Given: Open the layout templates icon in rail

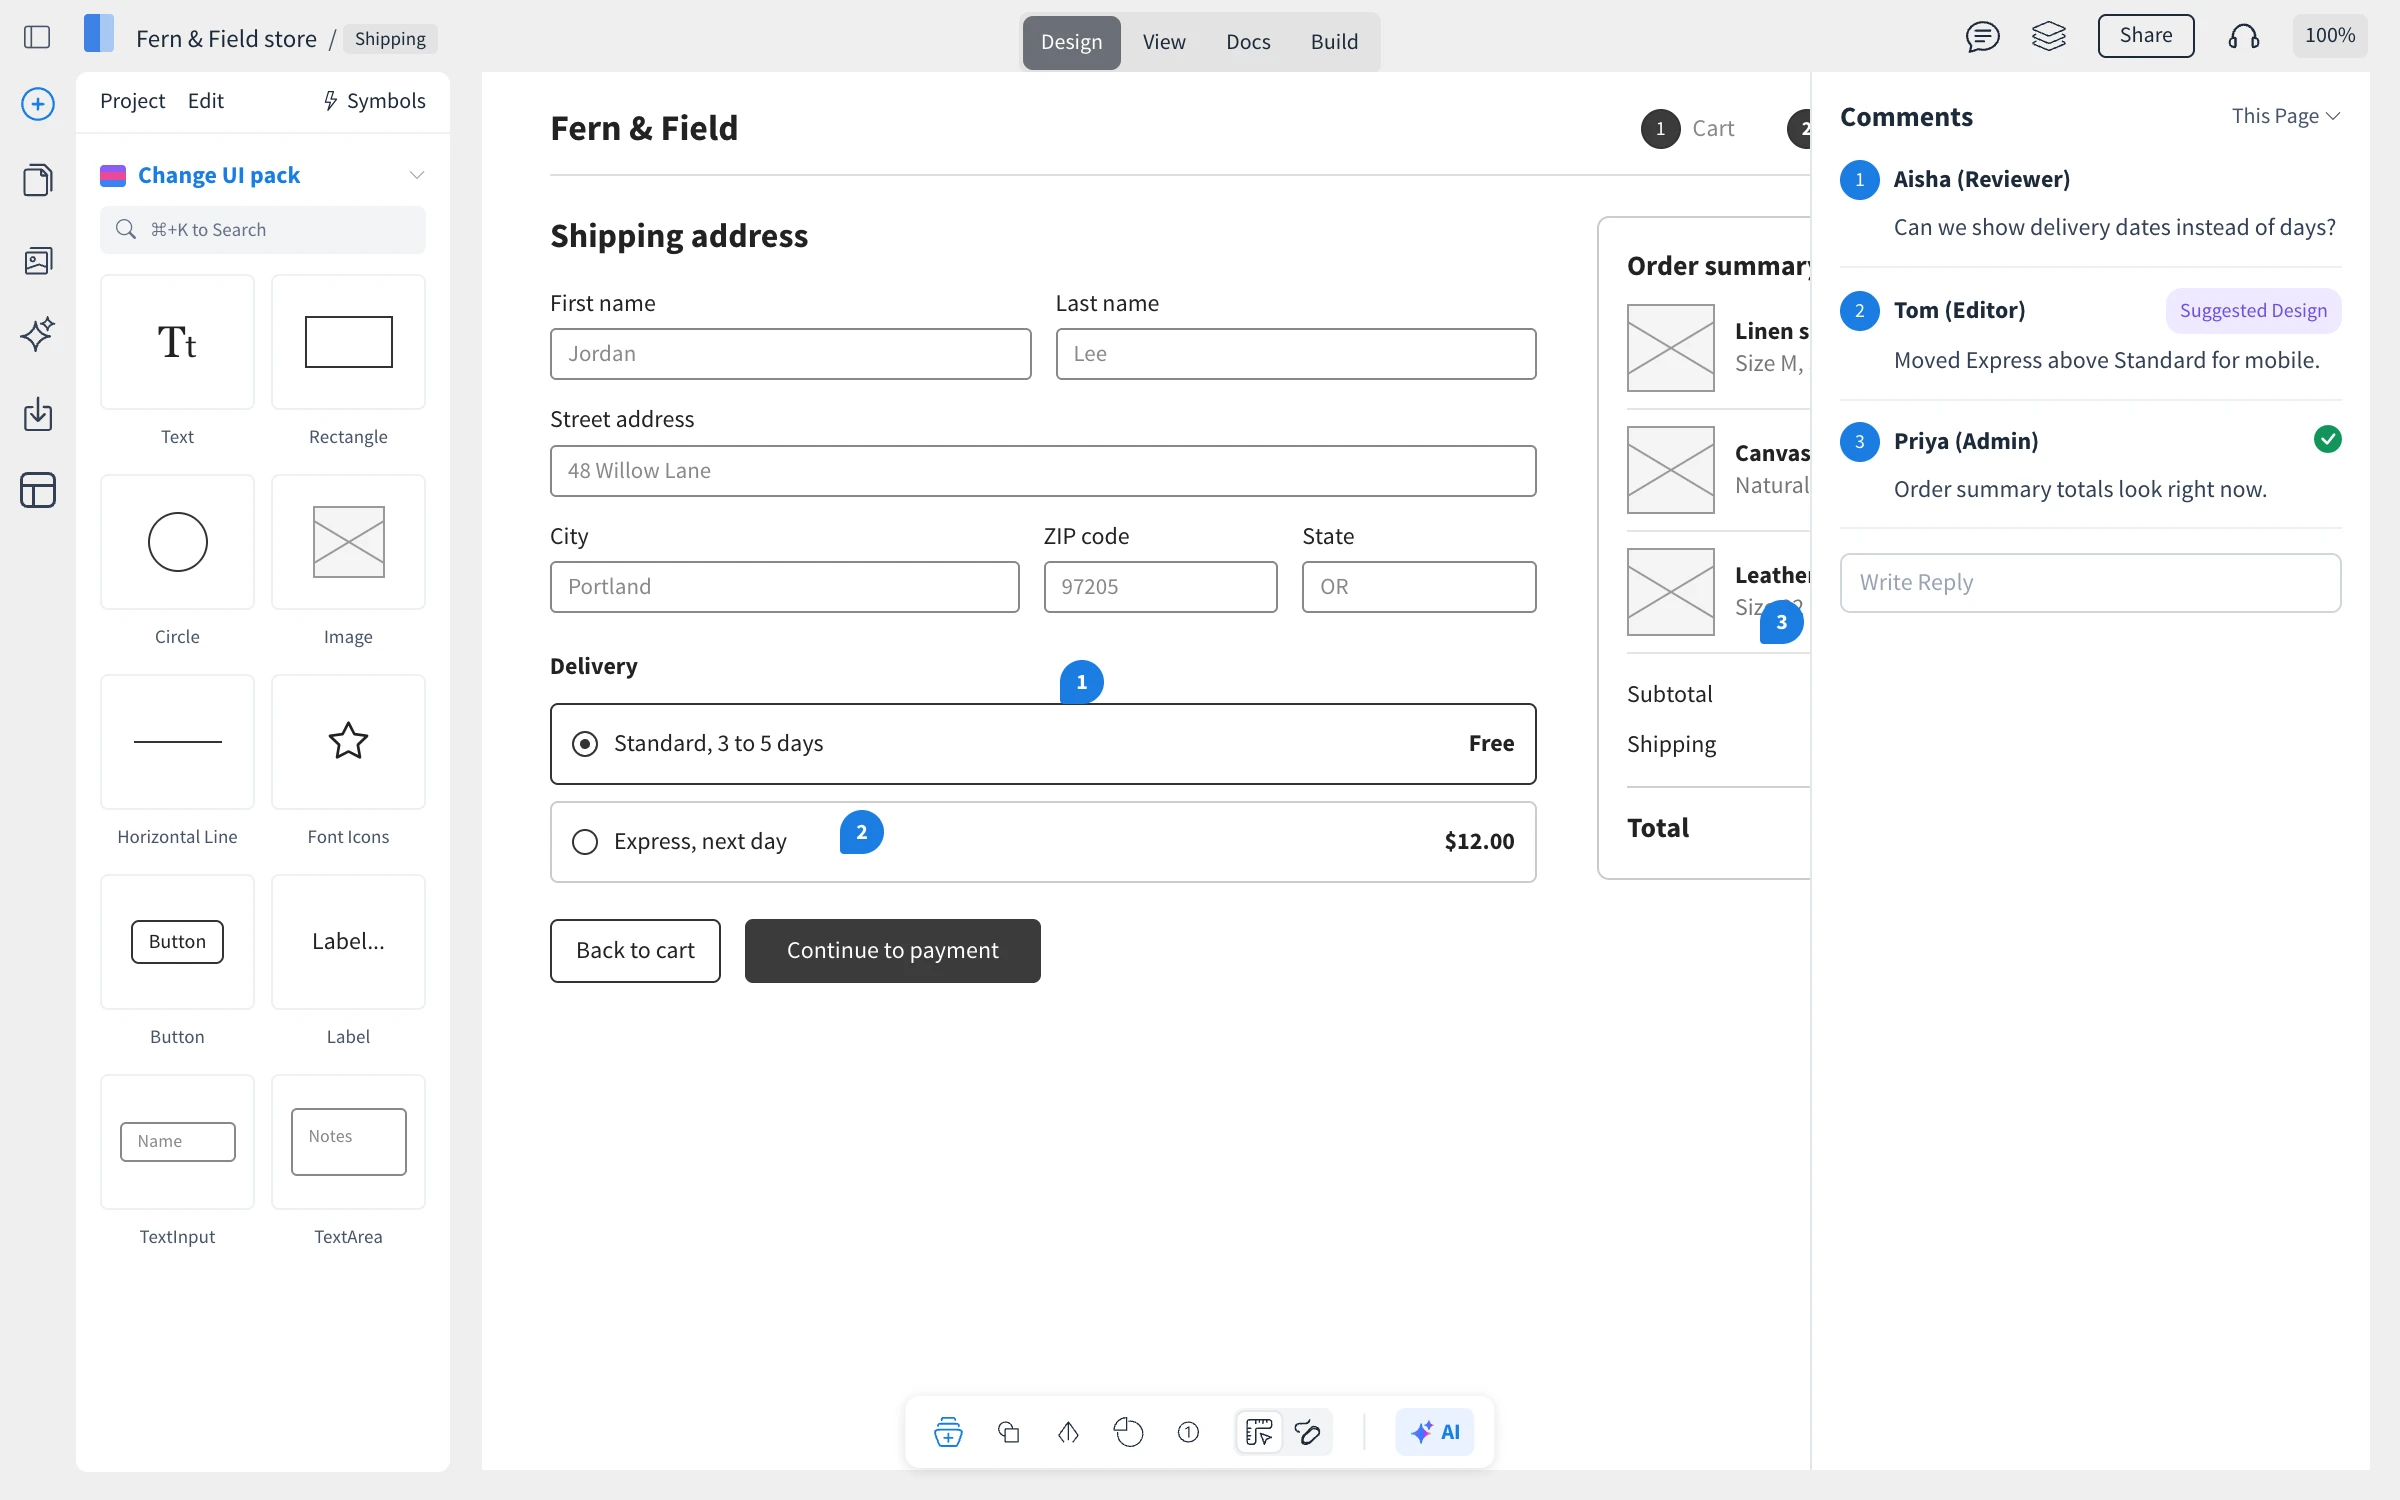Looking at the screenshot, I should point(38,490).
